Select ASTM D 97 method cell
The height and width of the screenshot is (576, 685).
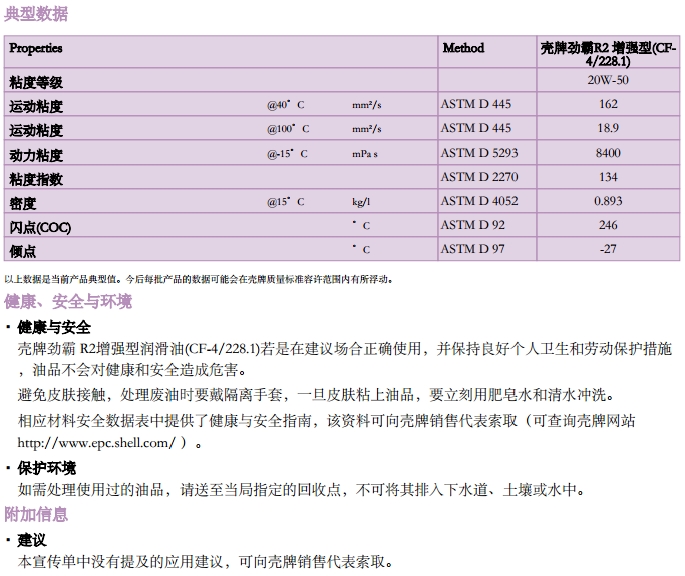pos(472,249)
